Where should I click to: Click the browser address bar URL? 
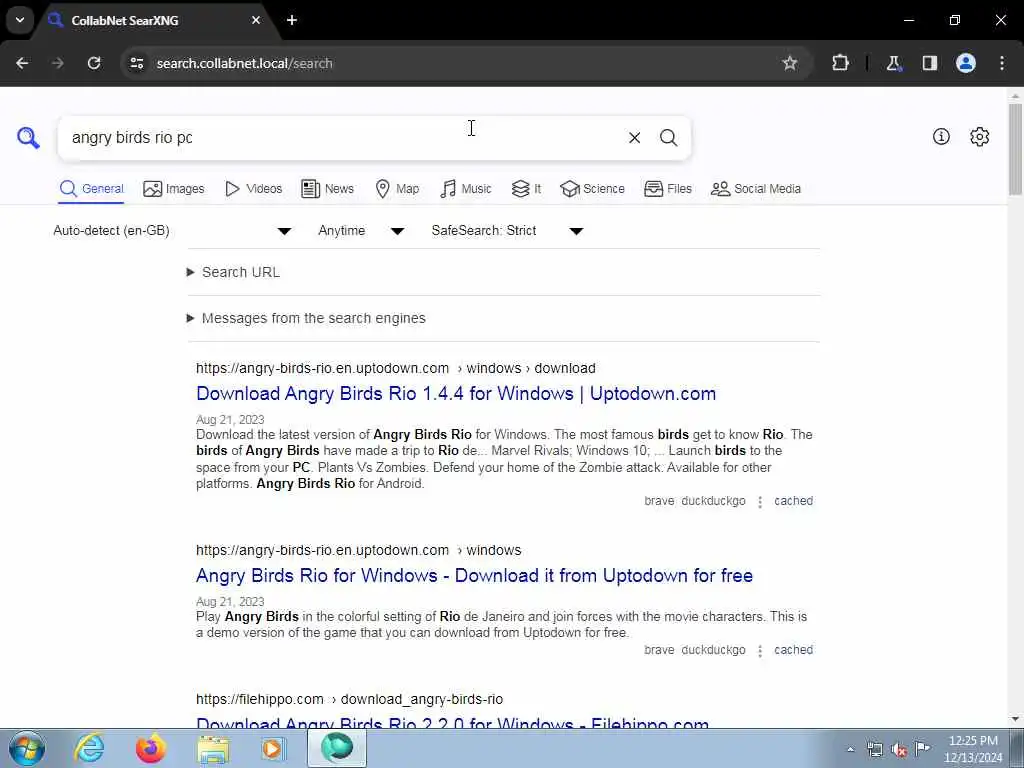click(x=245, y=63)
